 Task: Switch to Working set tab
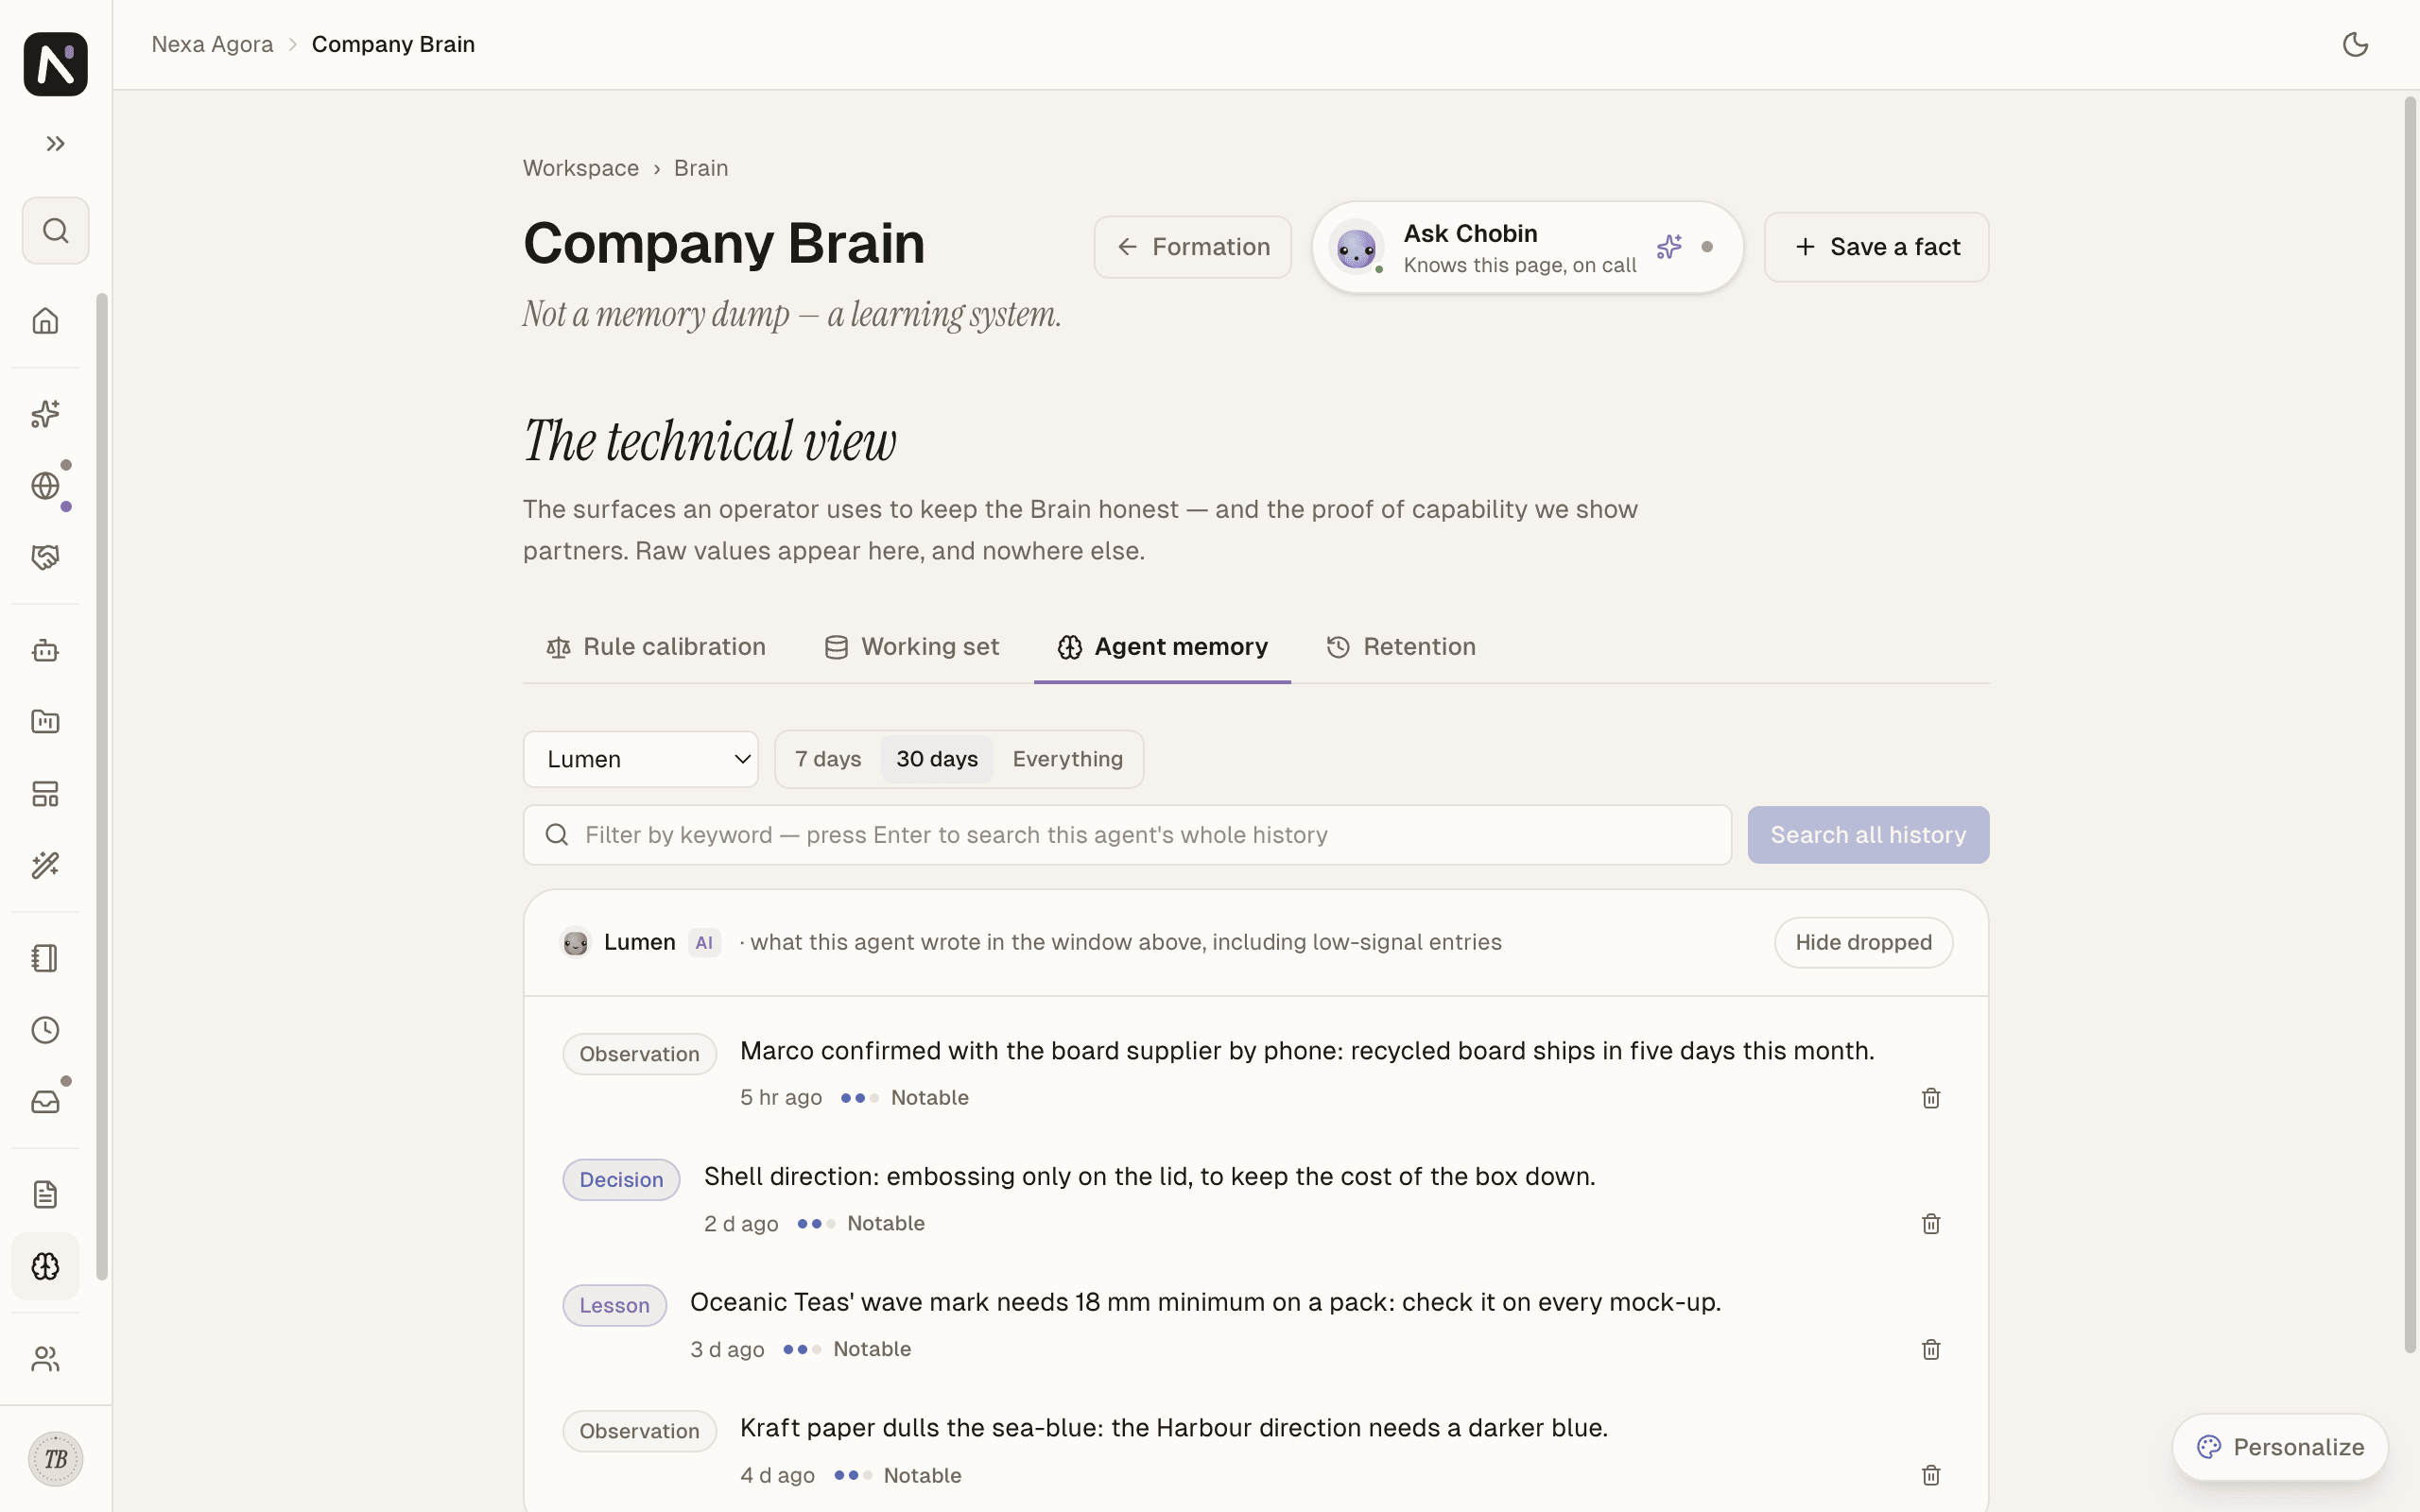coord(911,647)
